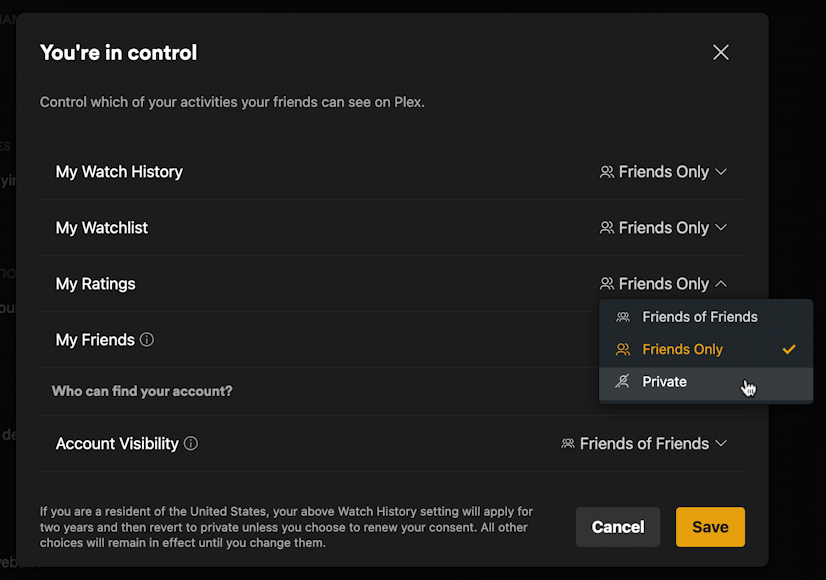
Task: Cancel the privacy changes
Action: click(617, 527)
